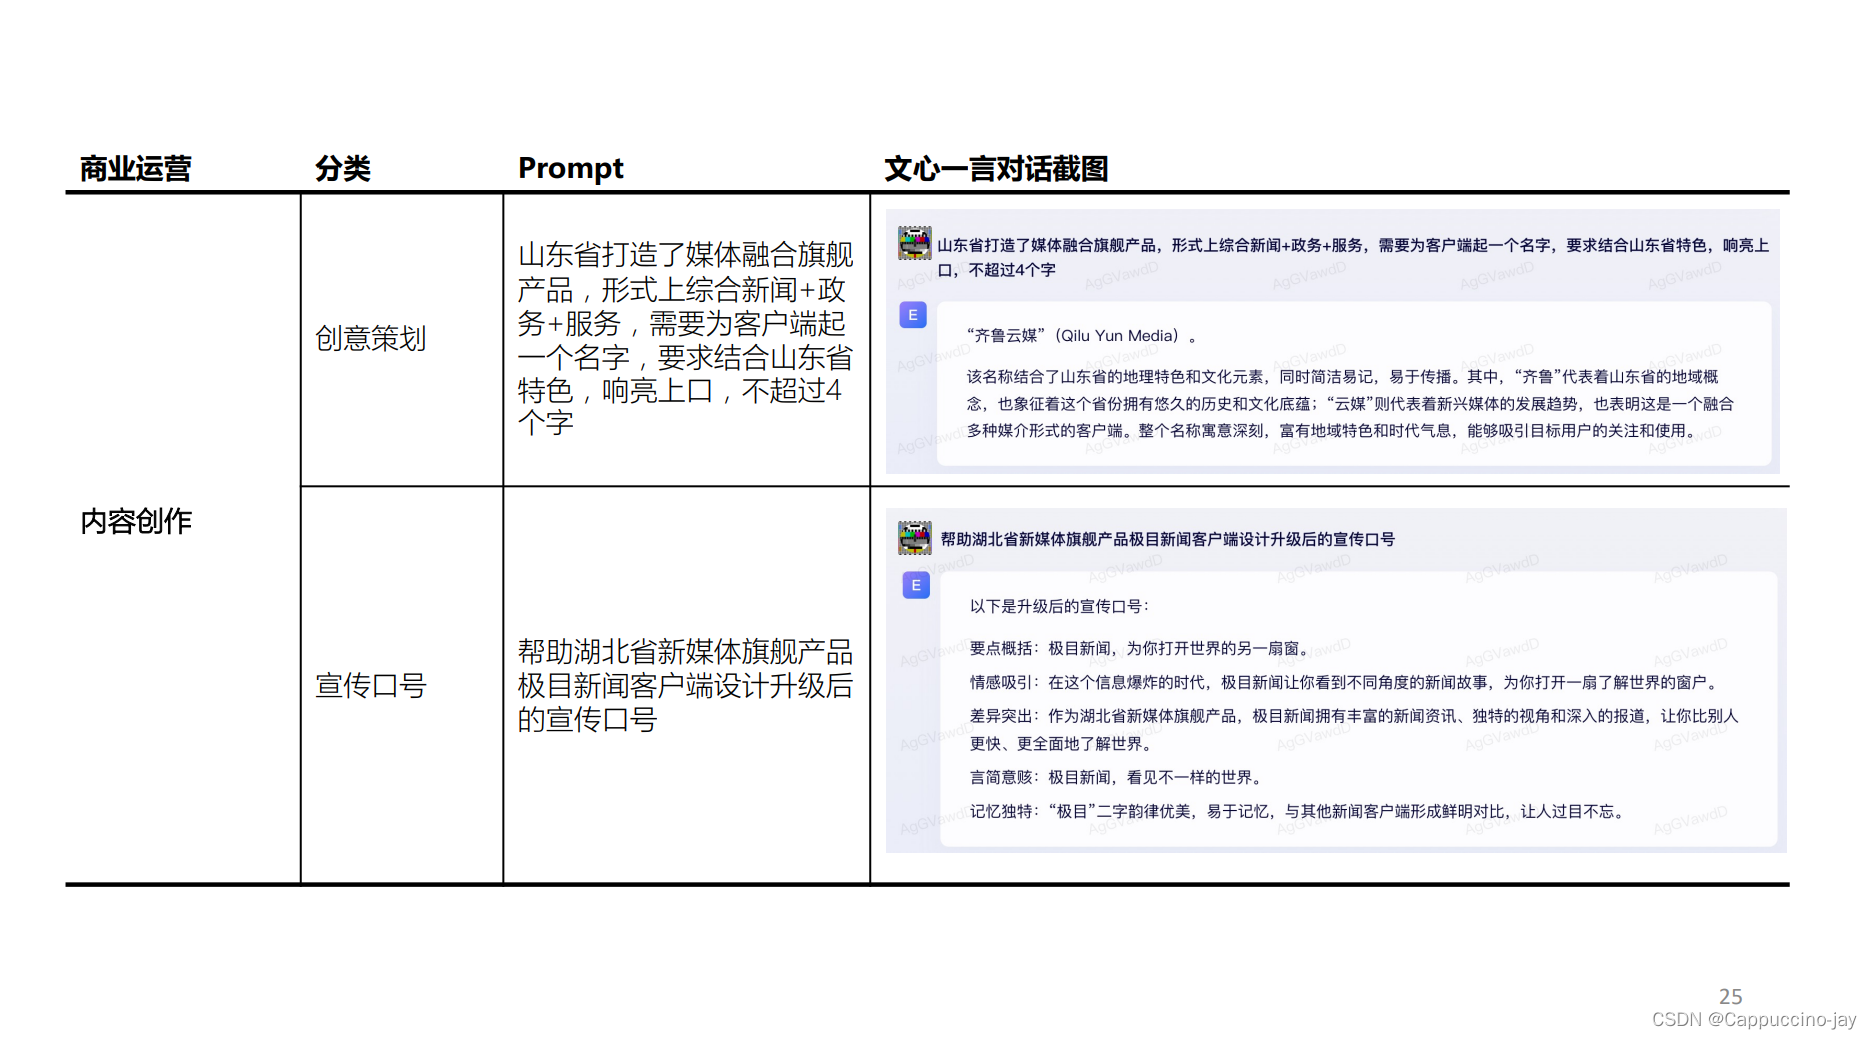The image size is (1872, 1039).
Task: Click the line 言简意赅：极目新闻，看见不一样的世界
Action: (x=1118, y=777)
